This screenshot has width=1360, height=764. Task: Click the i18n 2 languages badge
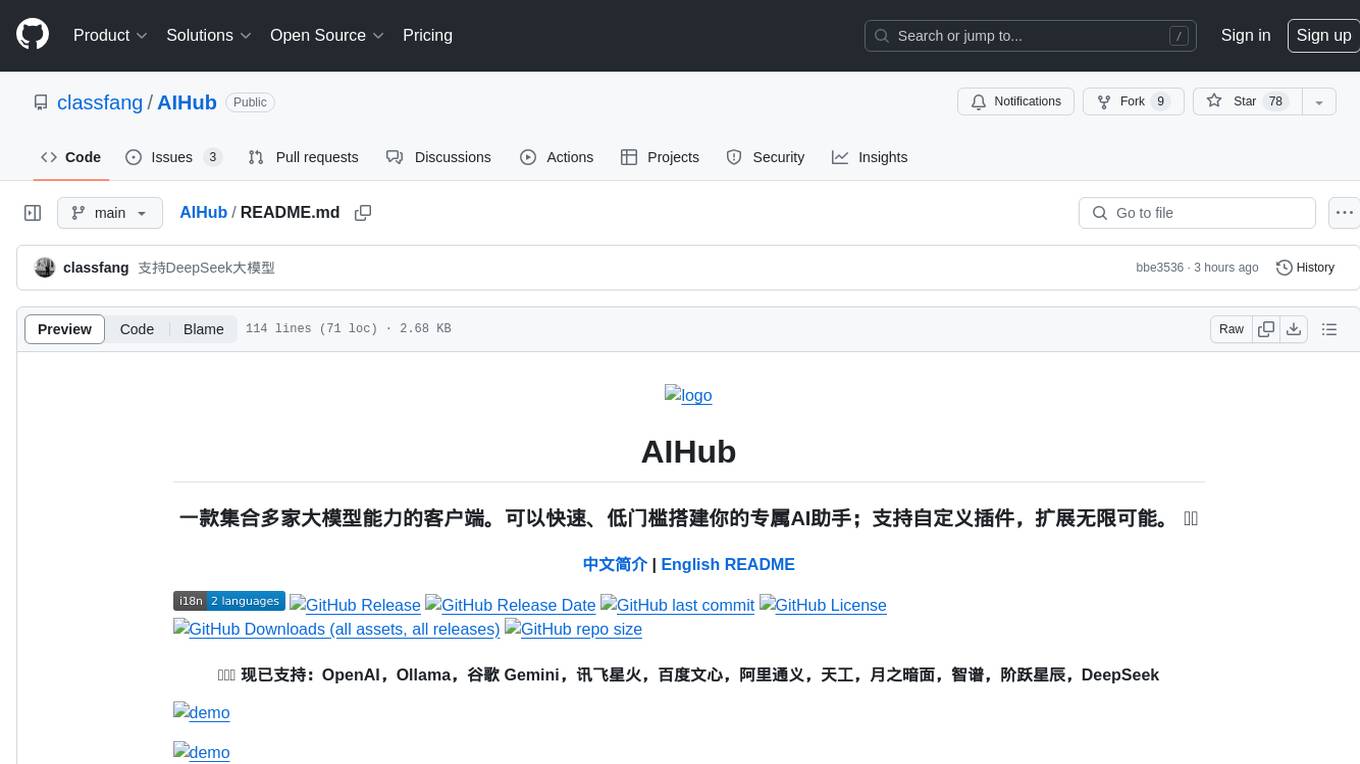[229, 601]
